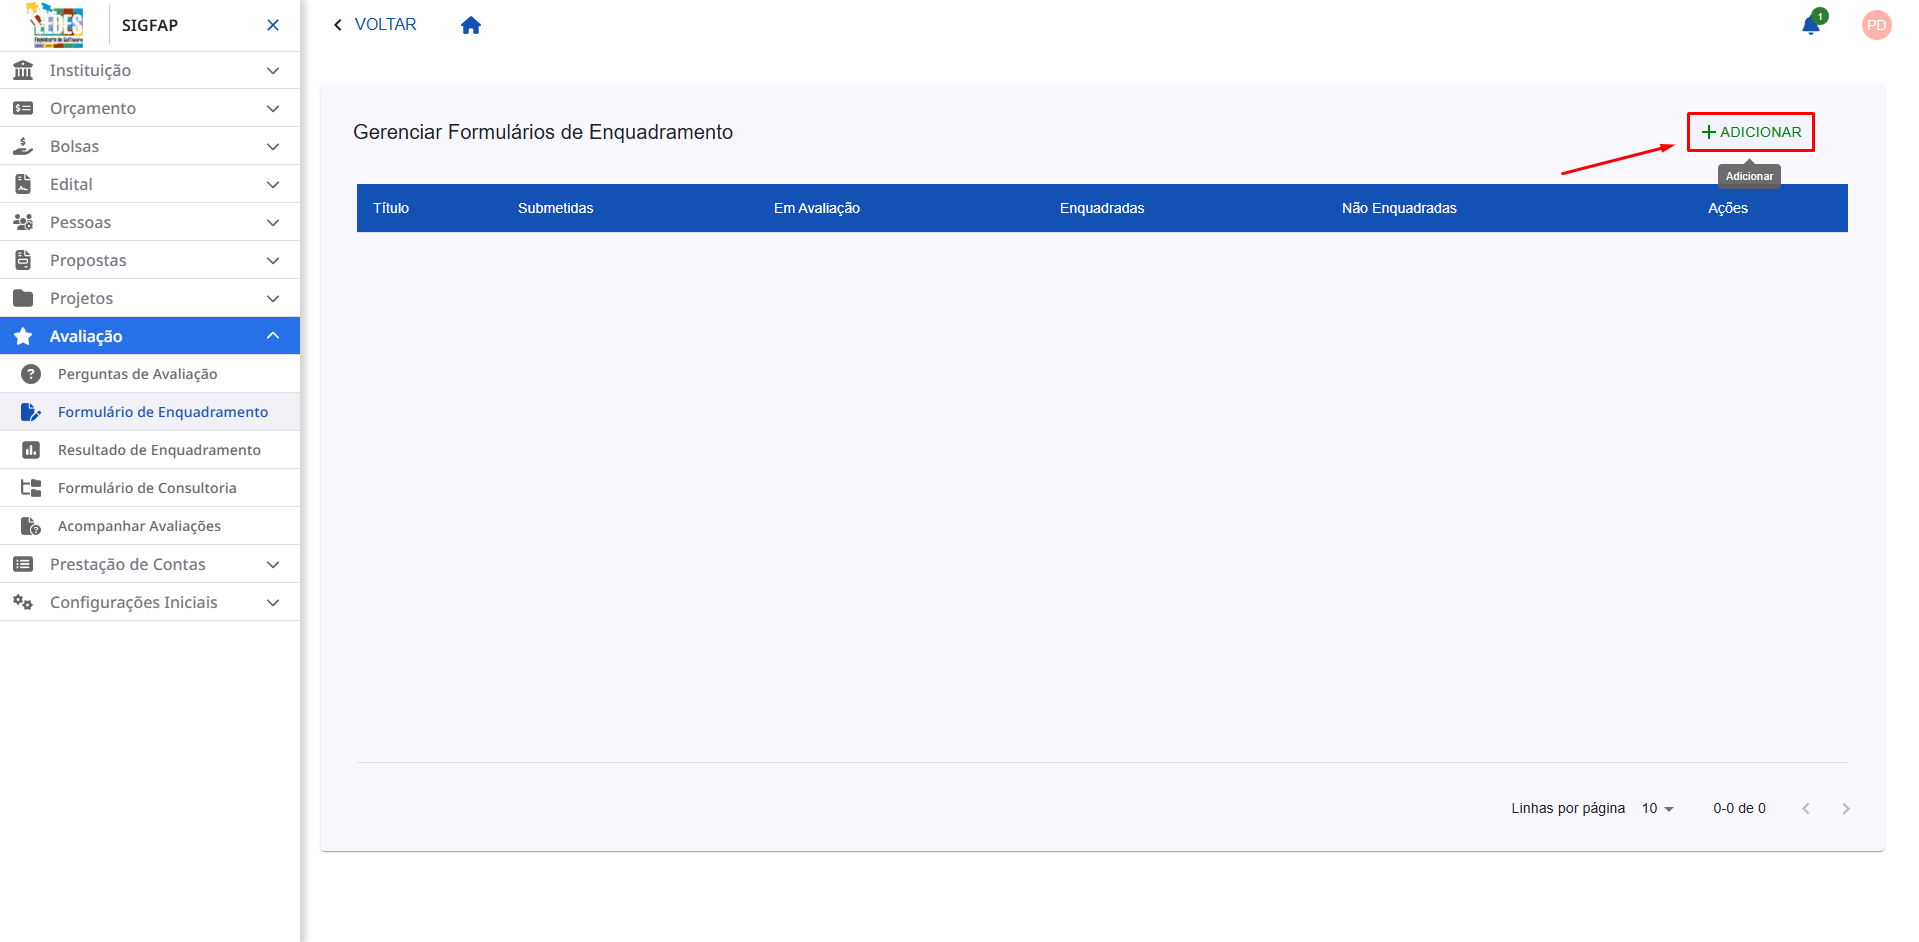The height and width of the screenshot is (942, 1919).
Task: Open the Resultado de Enquadramento icon
Action: click(x=30, y=449)
